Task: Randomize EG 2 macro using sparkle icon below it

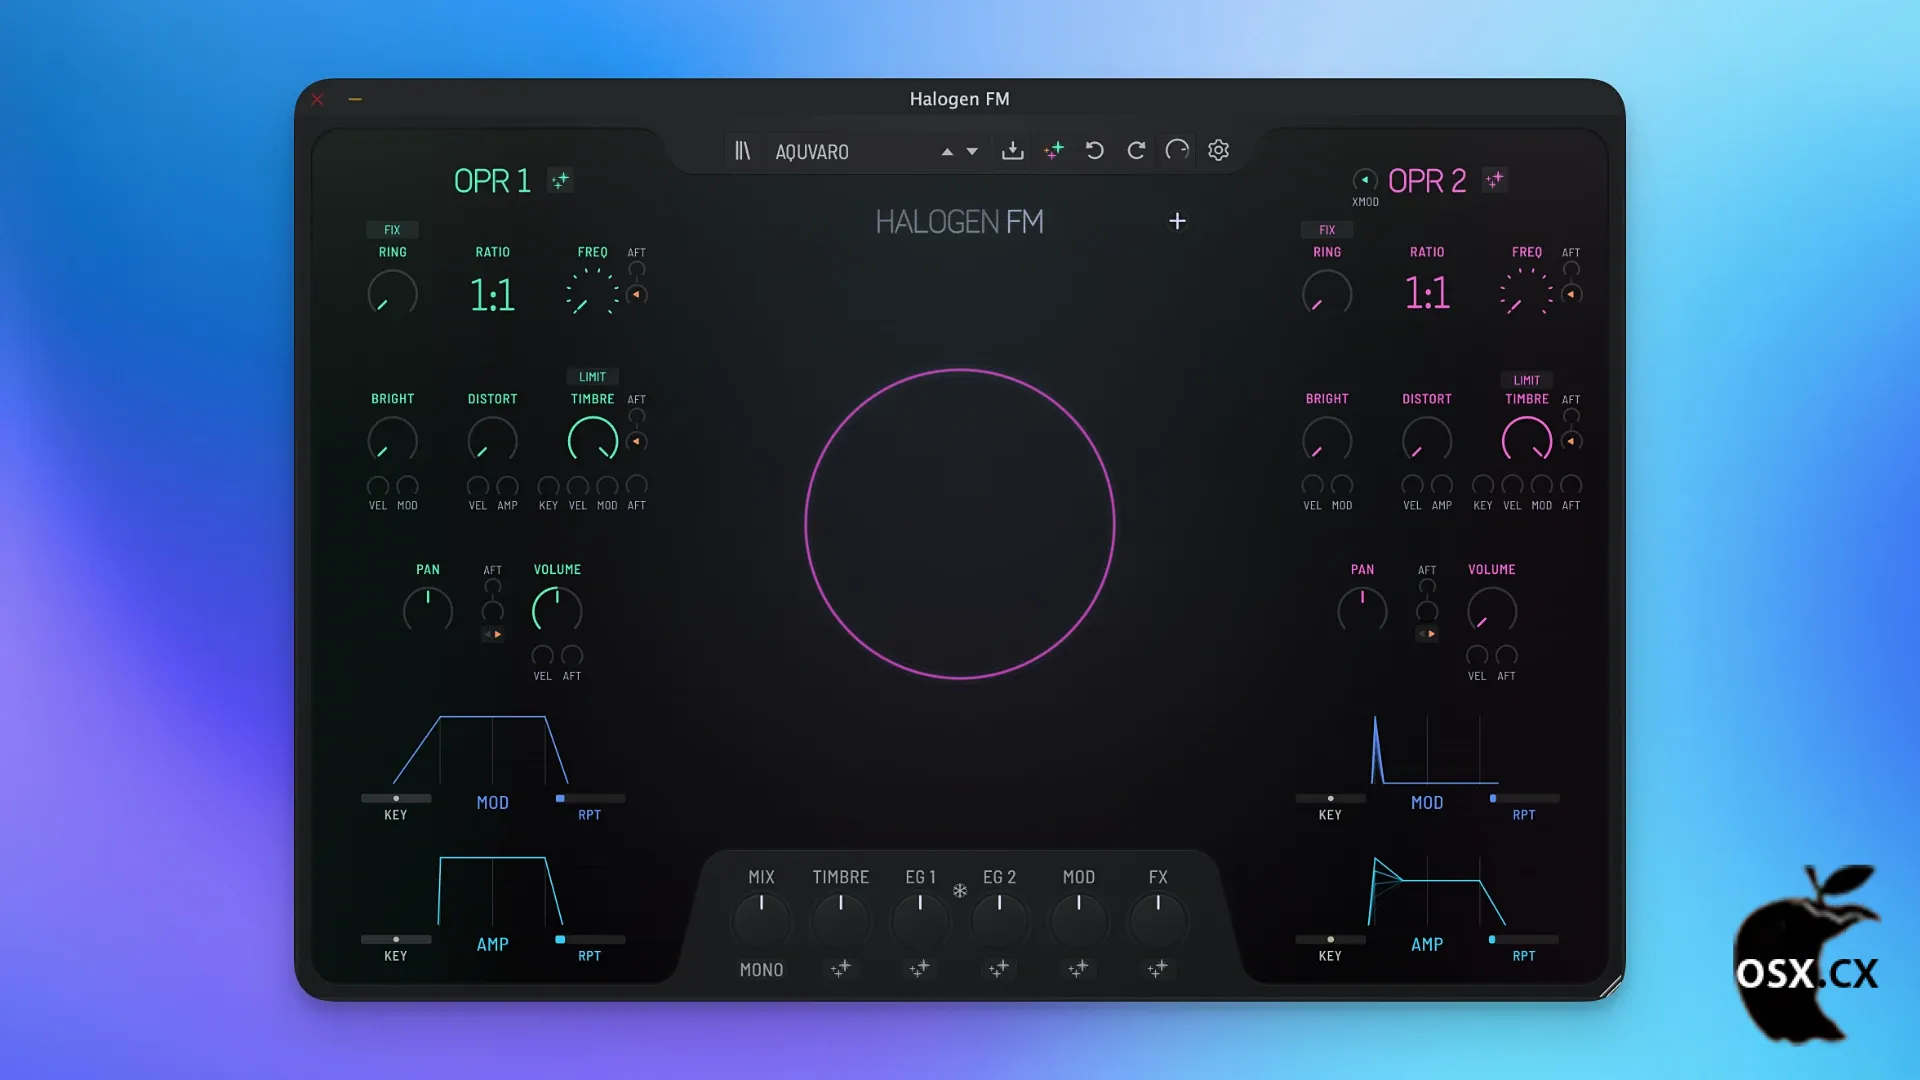Action: click(998, 968)
